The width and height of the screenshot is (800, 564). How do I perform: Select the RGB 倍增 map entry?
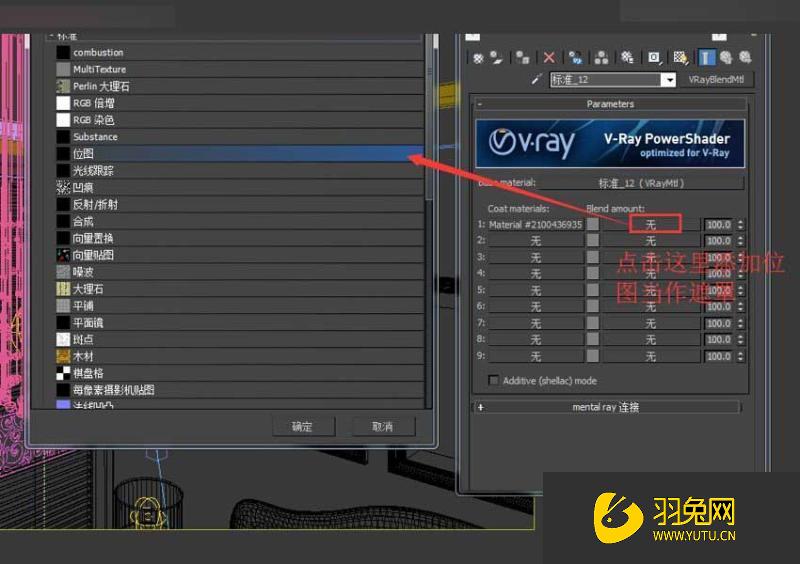point(240,103)
